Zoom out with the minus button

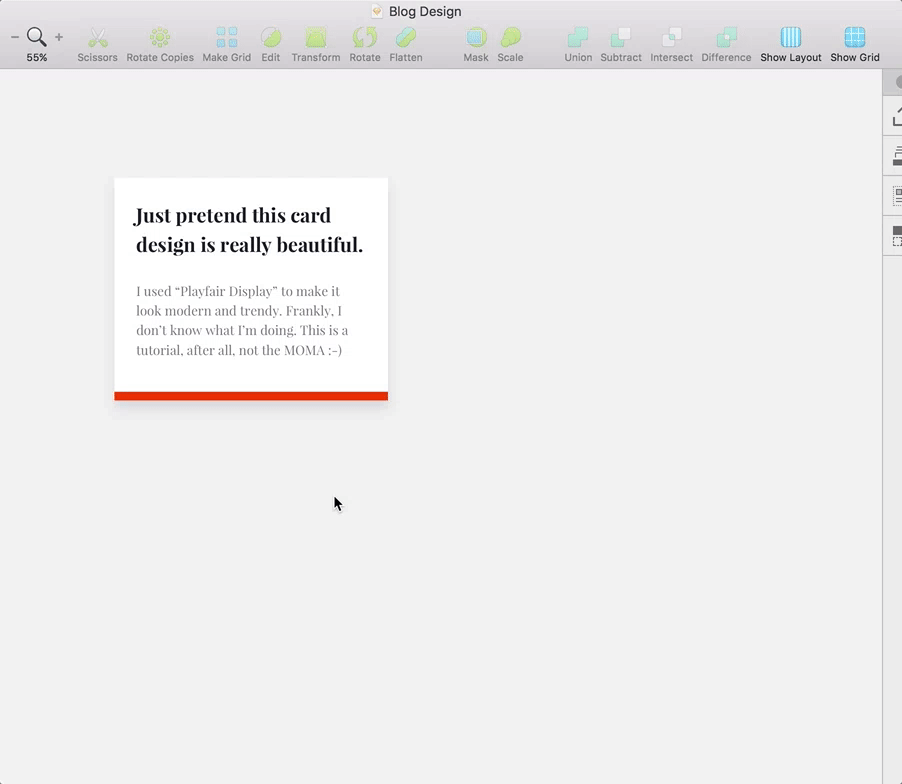coord(15,37)
